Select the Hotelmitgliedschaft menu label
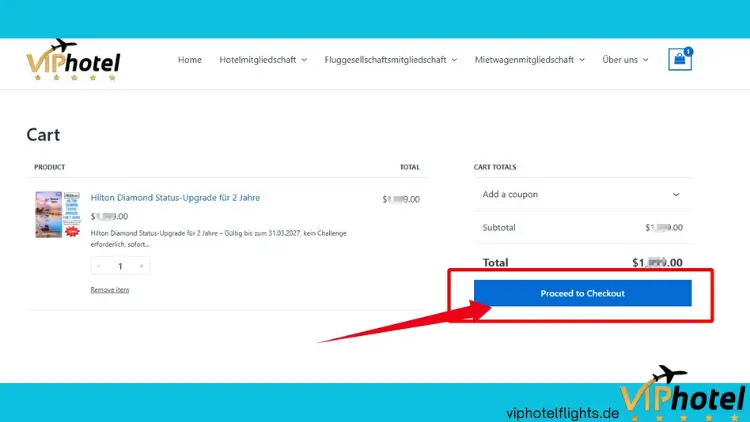 258,60
